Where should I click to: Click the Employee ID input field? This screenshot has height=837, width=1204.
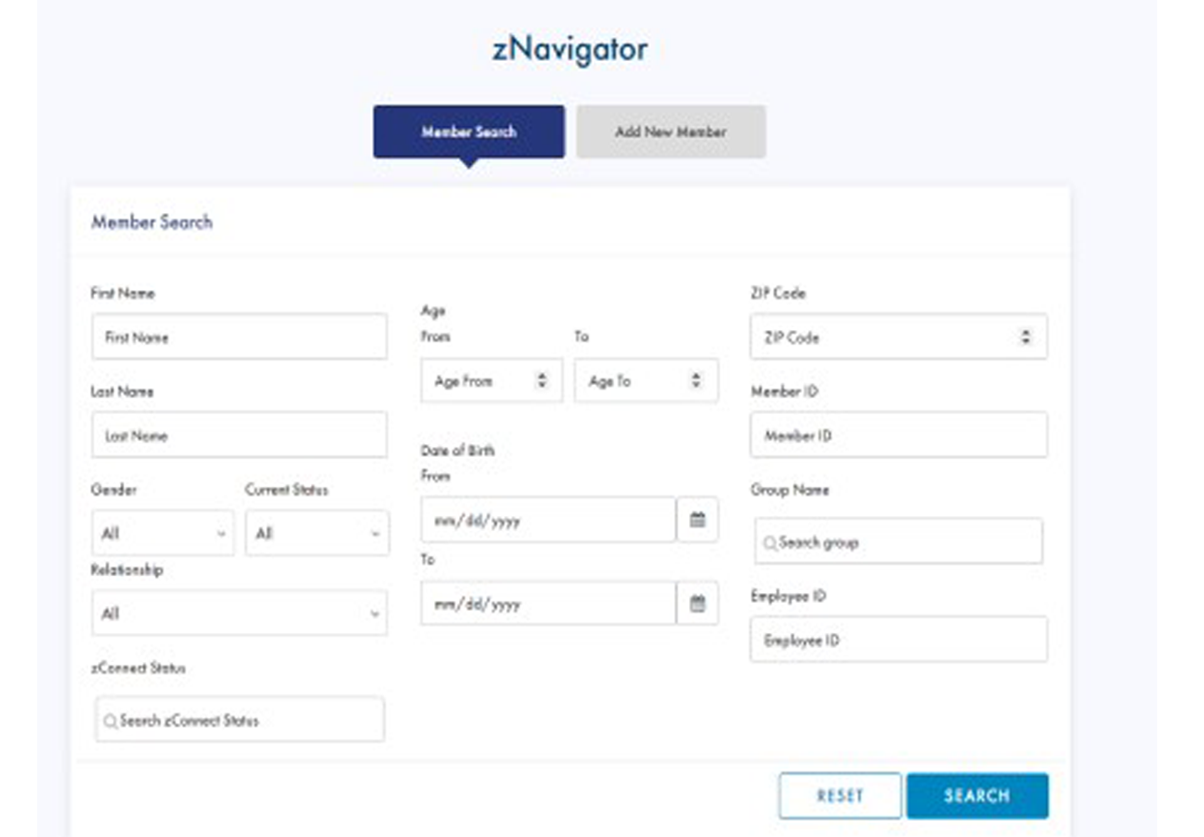(x=898, y=640)
